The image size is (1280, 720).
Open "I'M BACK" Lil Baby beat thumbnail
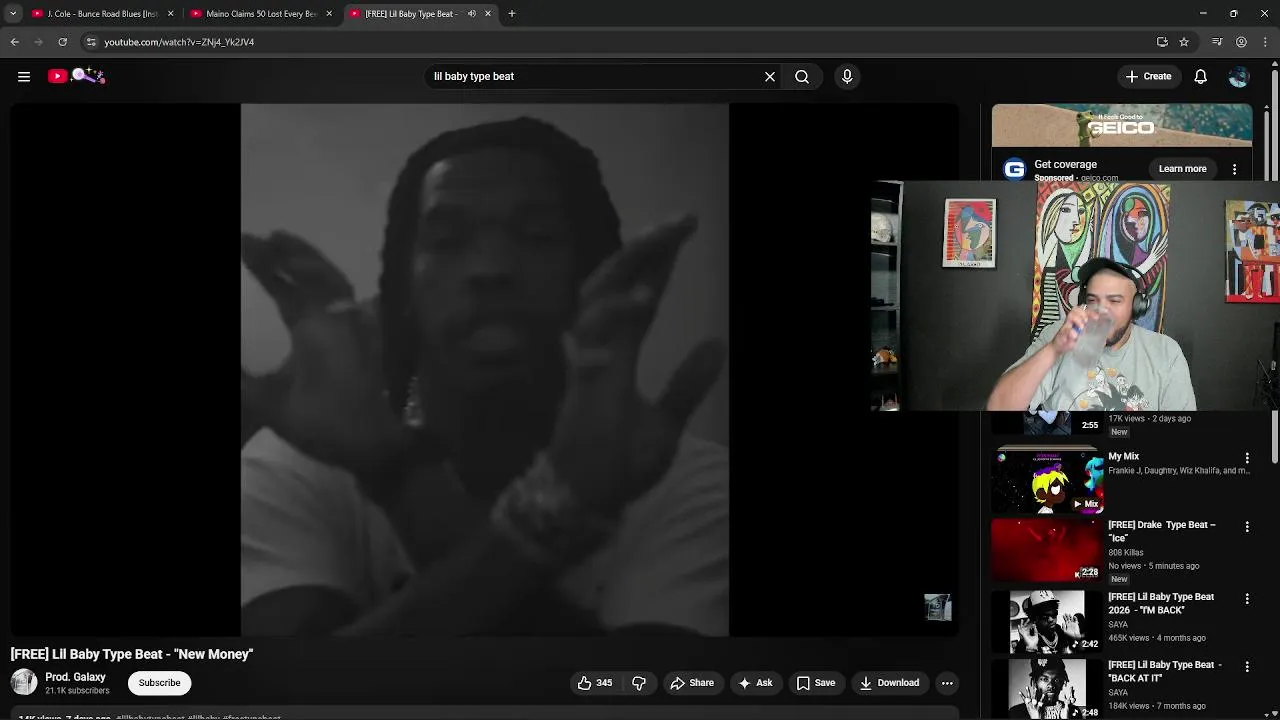1047,622
